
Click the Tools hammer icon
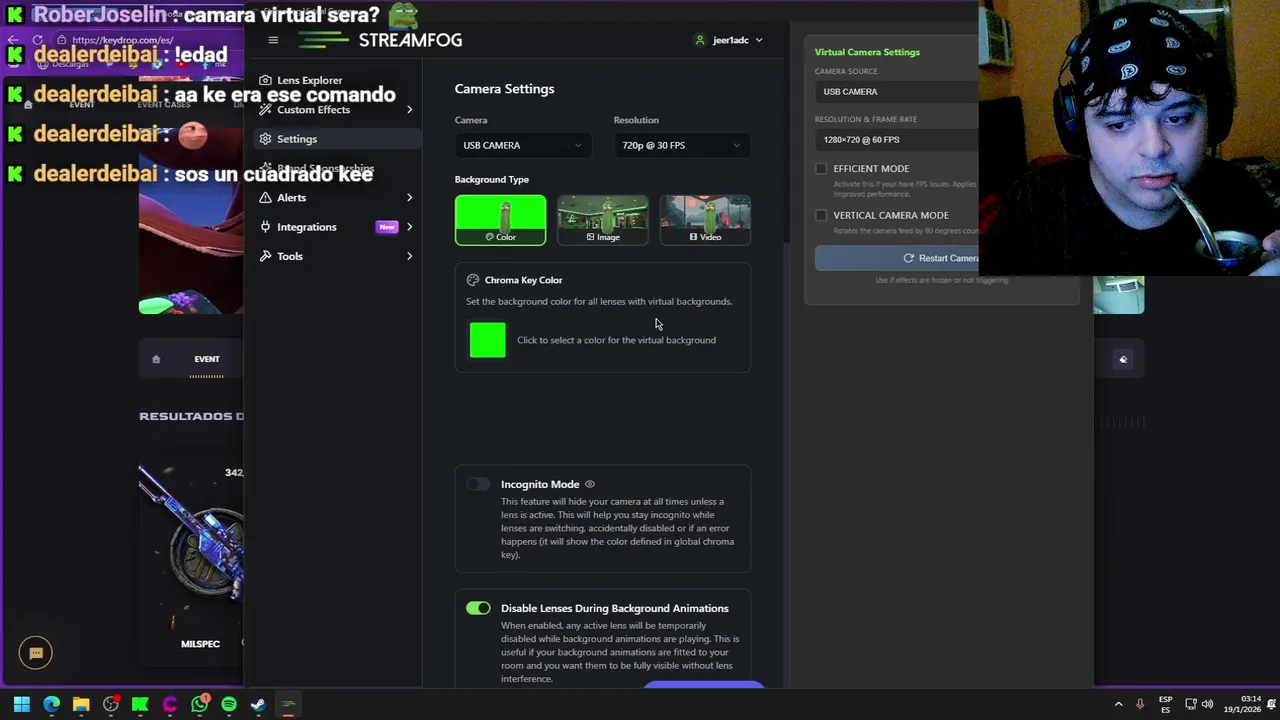click(x=265, y=256)
